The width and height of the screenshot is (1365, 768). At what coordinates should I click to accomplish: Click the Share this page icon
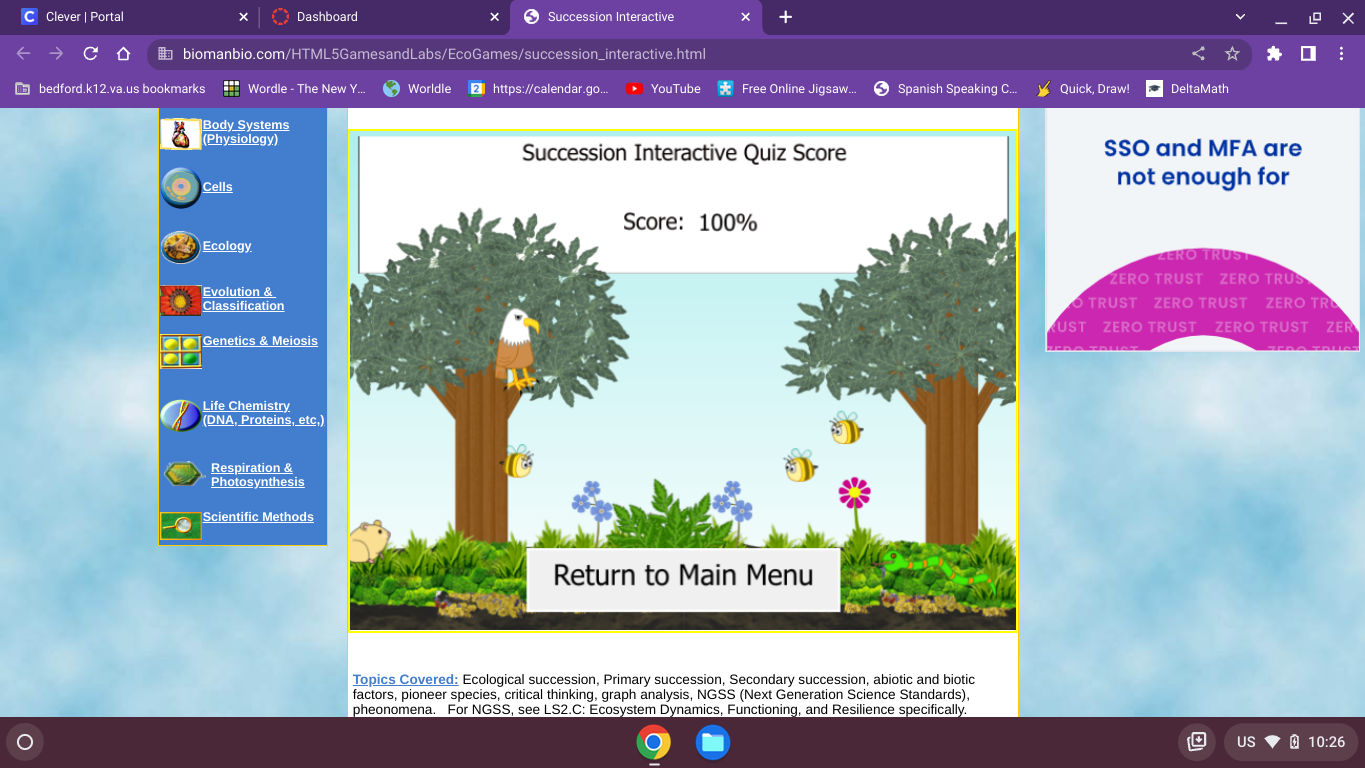(x=1198, y=54)
